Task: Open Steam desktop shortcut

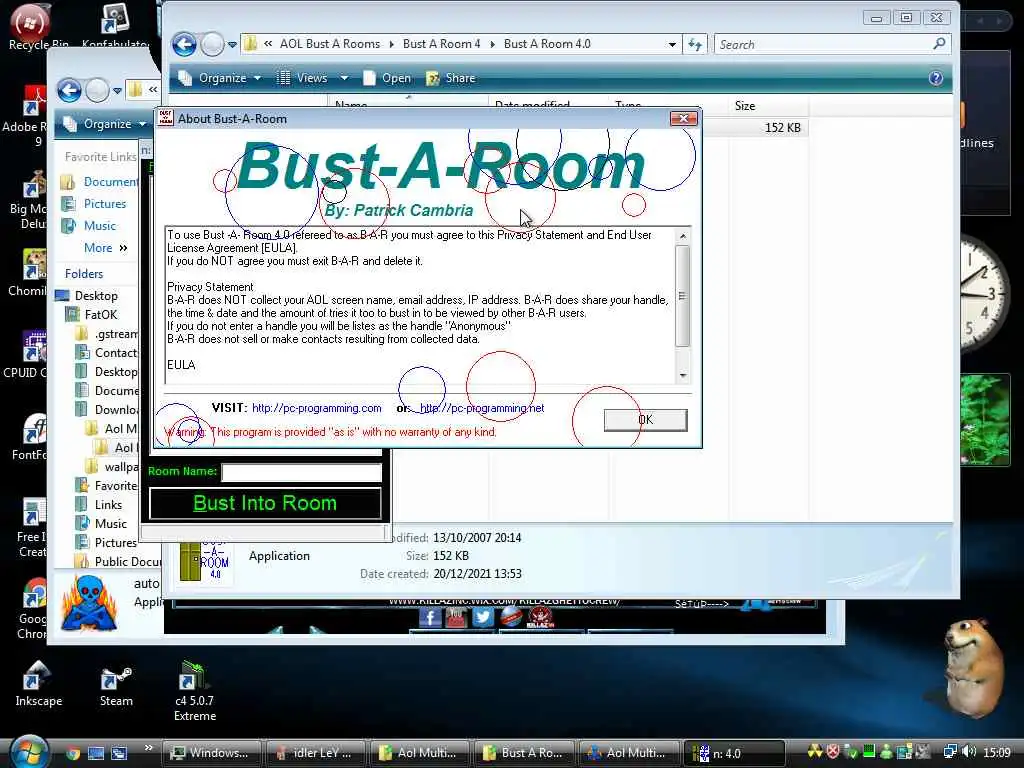Action: click(116, 686)
